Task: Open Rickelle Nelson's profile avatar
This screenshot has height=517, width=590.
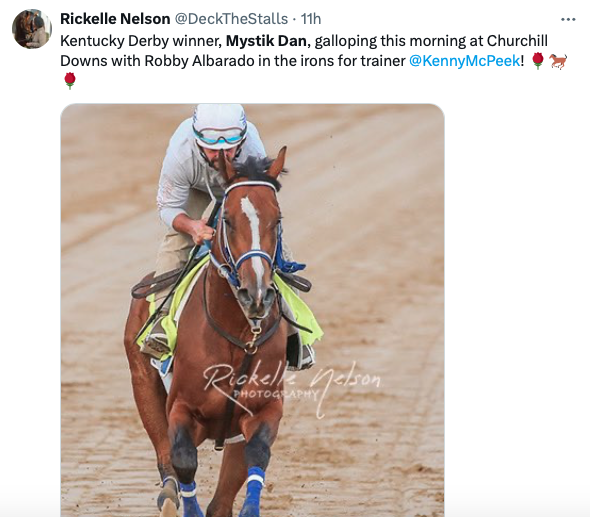Action: point(32,29)
